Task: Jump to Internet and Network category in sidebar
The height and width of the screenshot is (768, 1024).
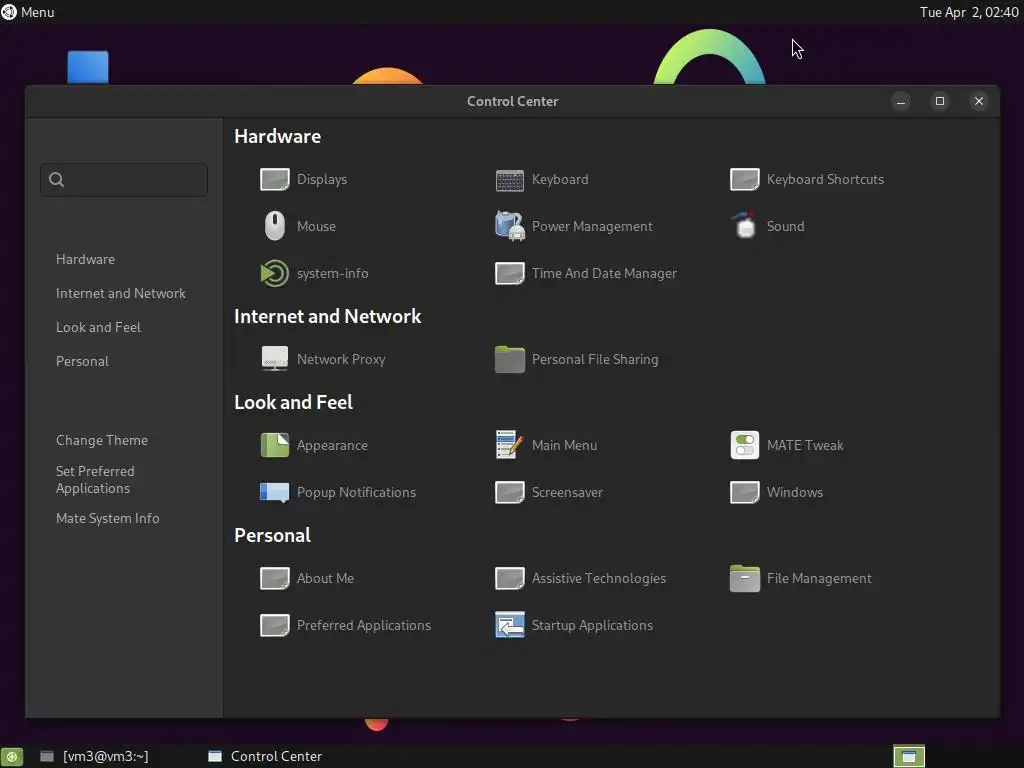Action: tap(121, 293)
